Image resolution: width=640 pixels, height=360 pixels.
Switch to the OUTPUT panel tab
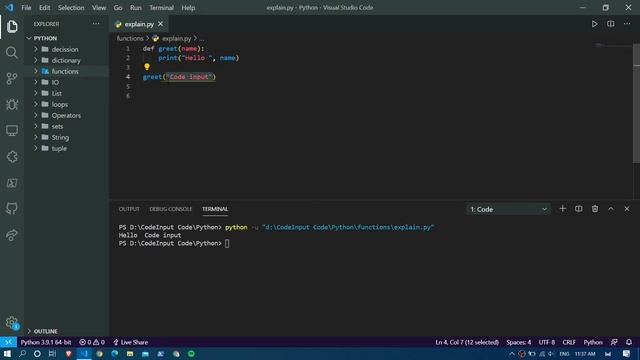pos(129,209)
